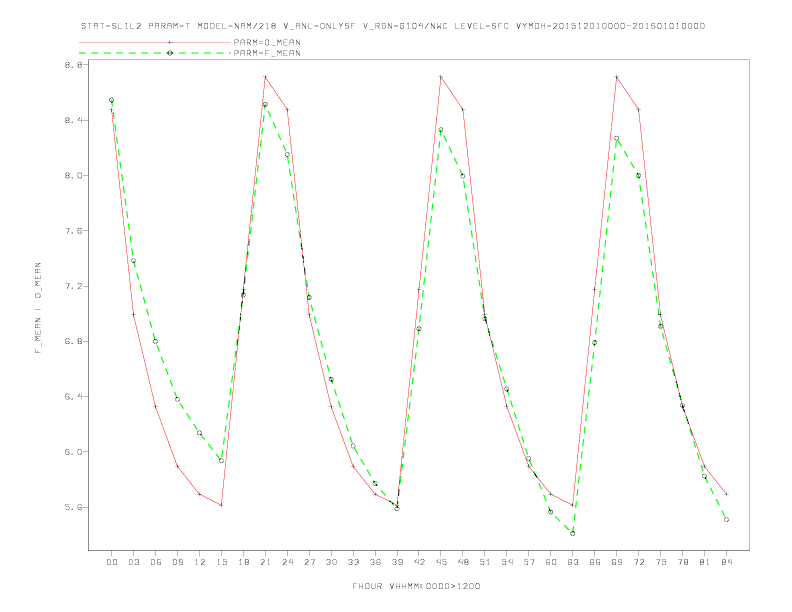Click the 8.0 y-axis tick label
Image resolution: width=792 pixels, height=612 pixels.
73,176
